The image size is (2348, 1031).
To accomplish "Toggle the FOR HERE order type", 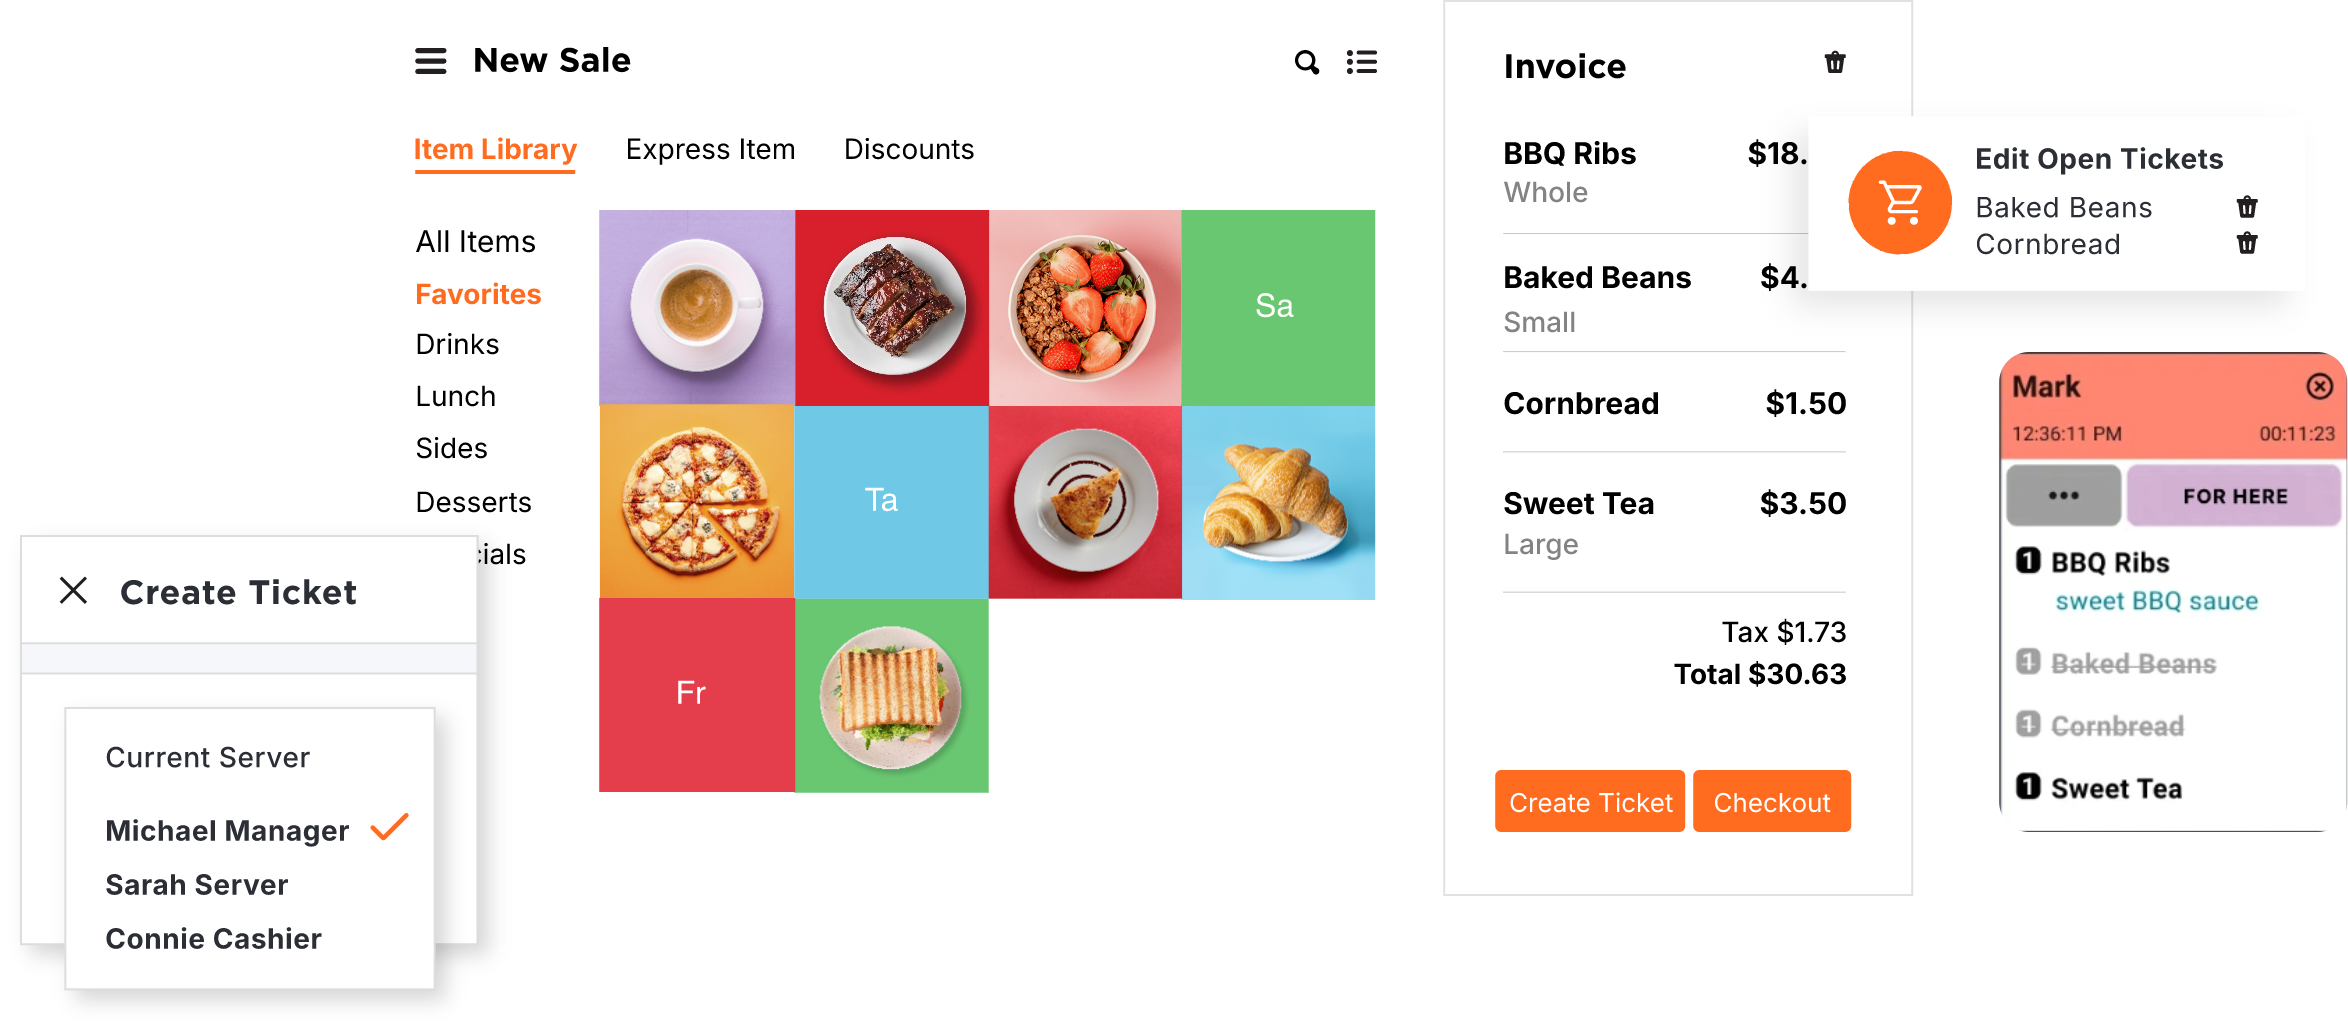I will 2235,496.
